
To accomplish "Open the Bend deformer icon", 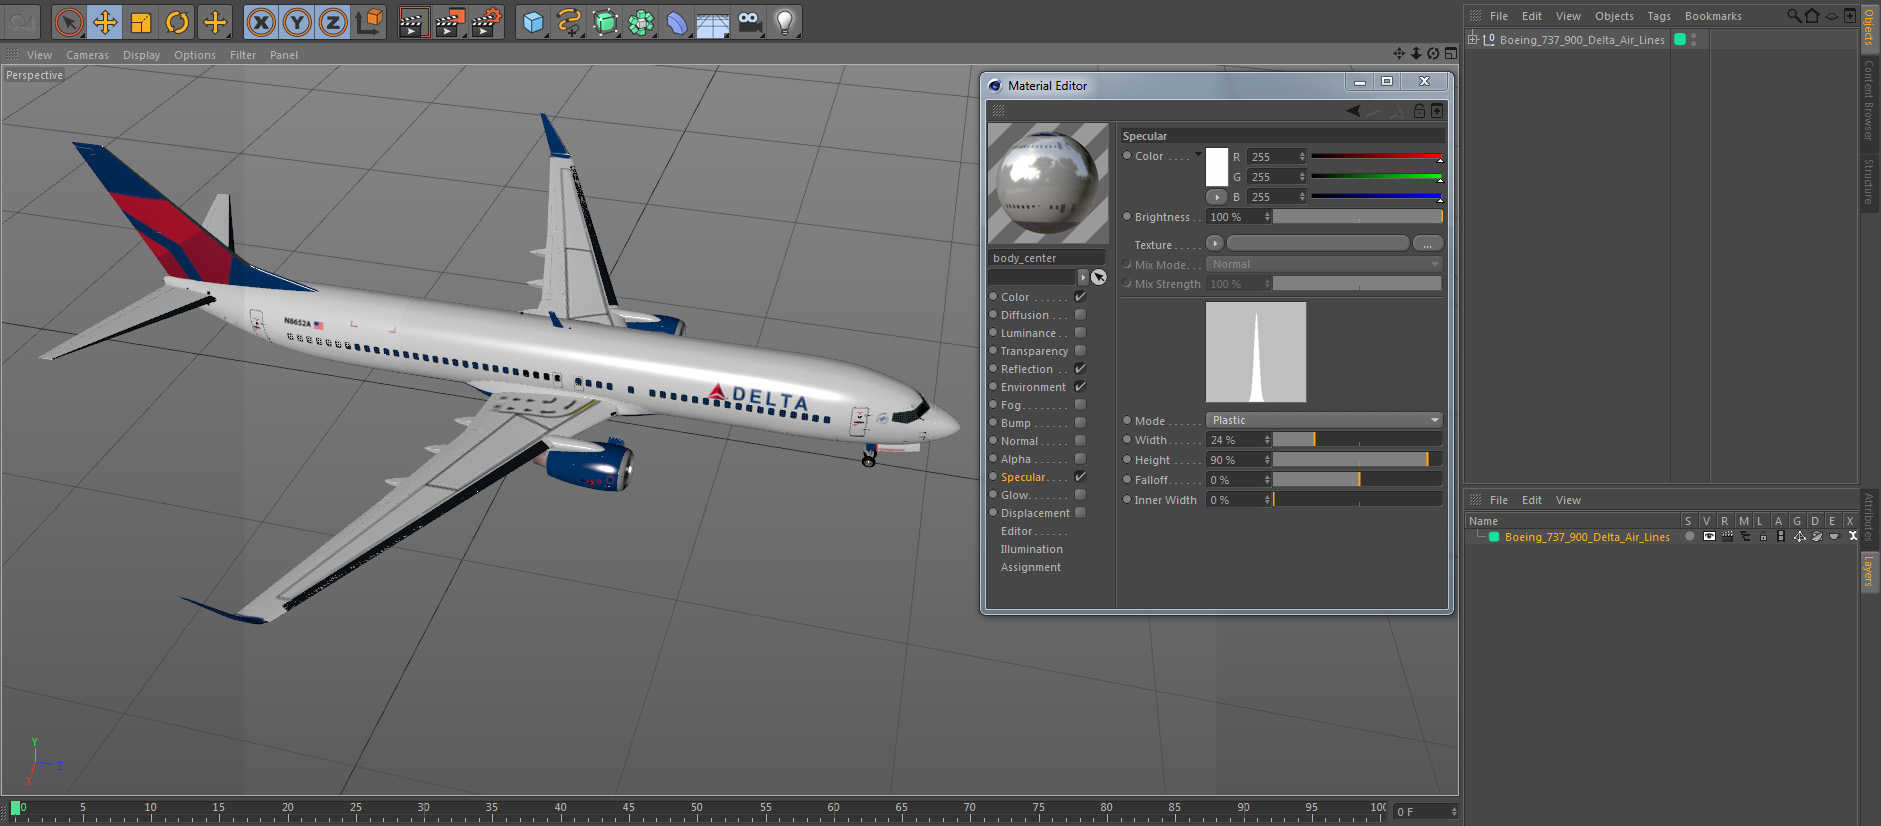I will pyautogui.click(x=678, y=22).
